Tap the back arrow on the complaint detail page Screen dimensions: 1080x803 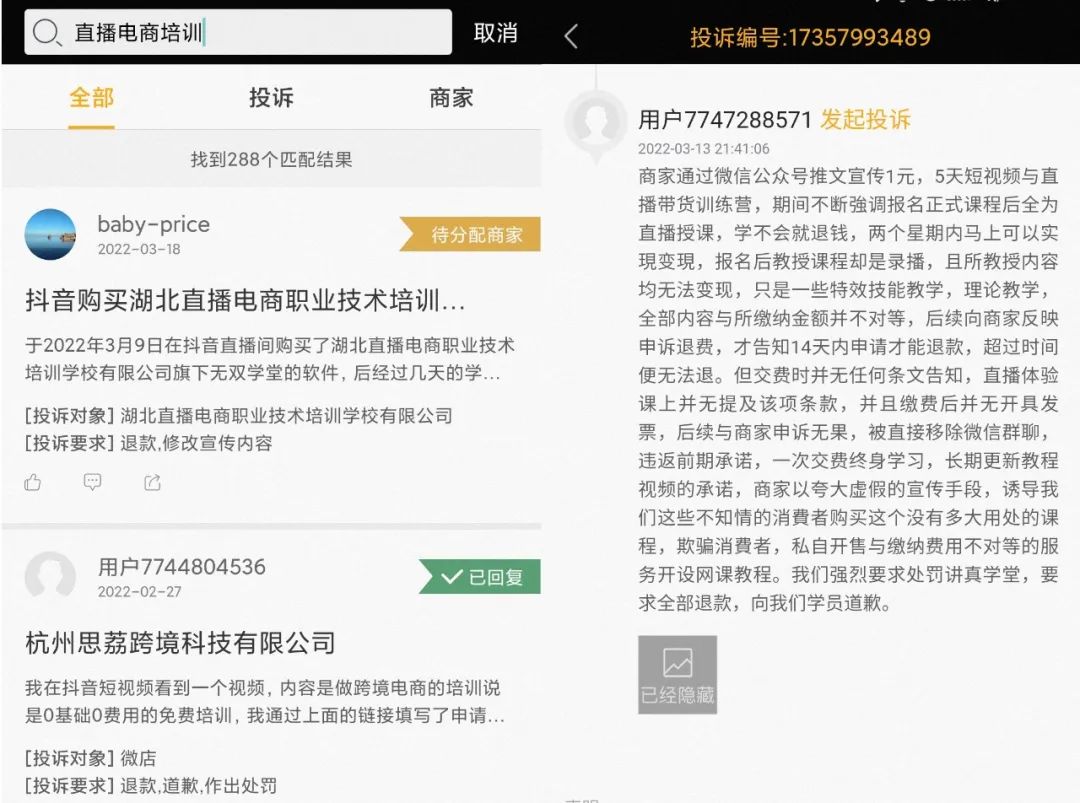click(570, 33)
